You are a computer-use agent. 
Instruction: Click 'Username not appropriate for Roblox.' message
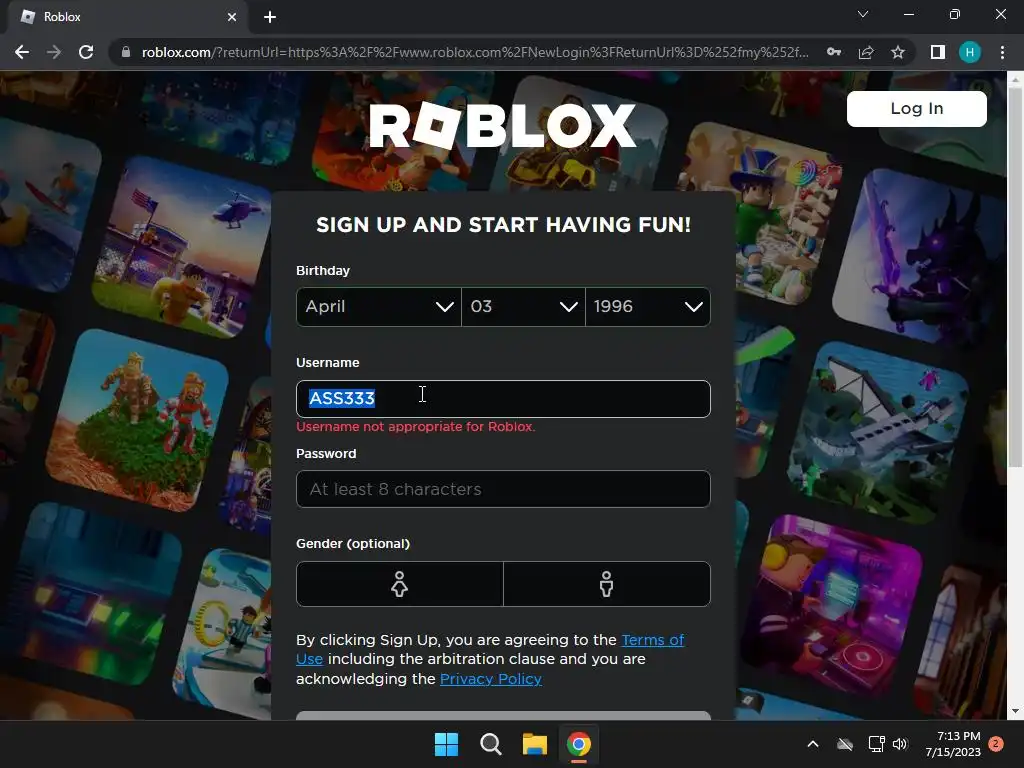tap(415, 427)
